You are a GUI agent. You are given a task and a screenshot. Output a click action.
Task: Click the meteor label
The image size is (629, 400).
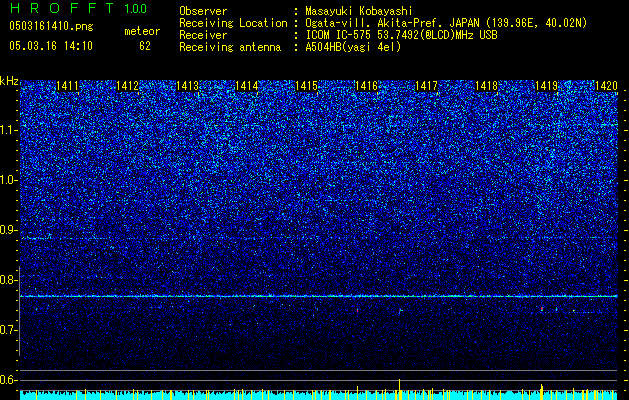pos(142,31)
